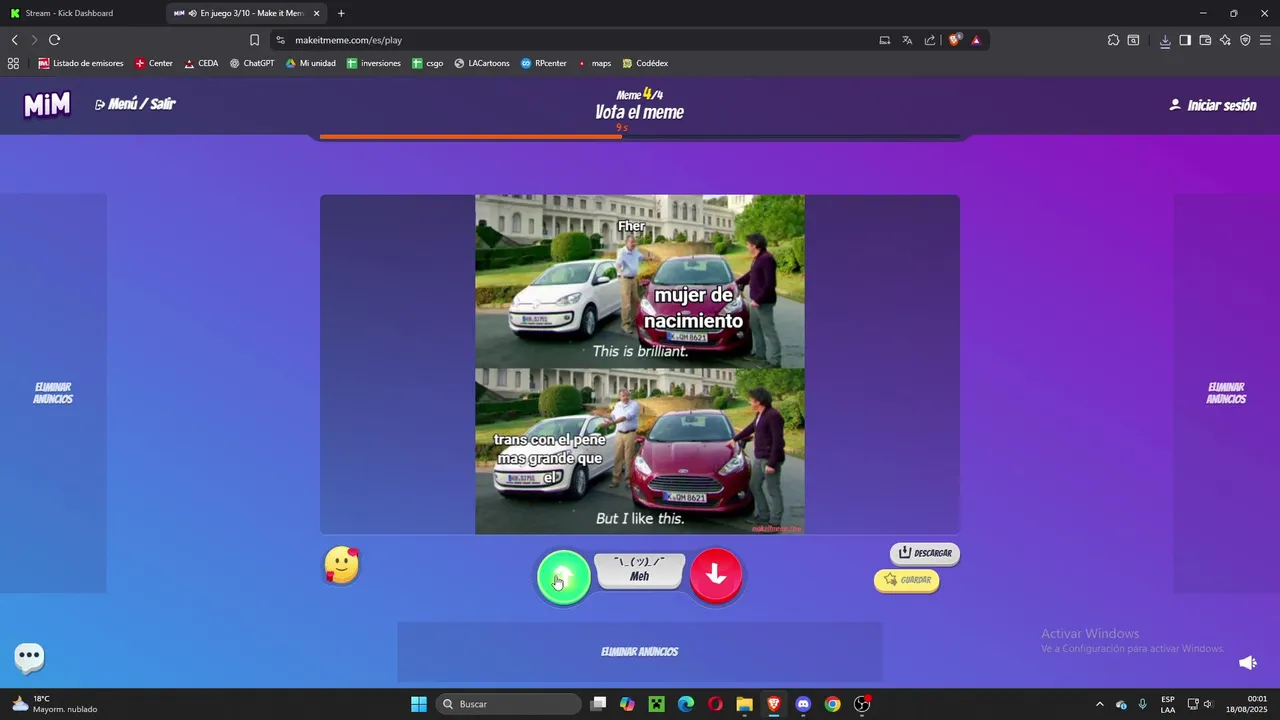The image size is (1280, 720).
Task: Click the Brave VPN shield icon
Action: pos(1245,40)
